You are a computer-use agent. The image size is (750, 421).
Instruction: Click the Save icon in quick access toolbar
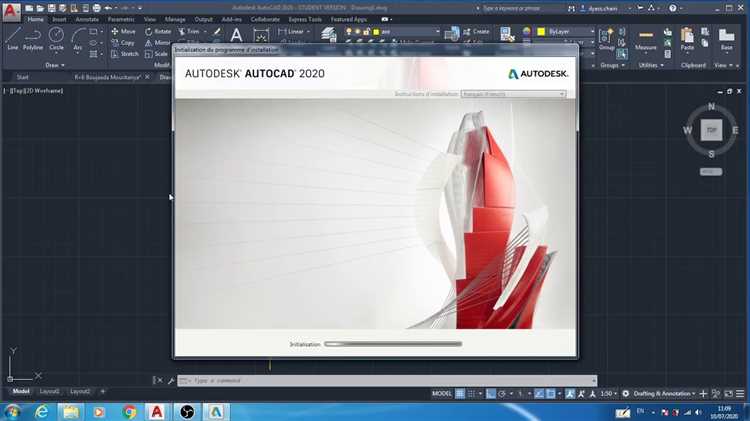(52, 8)
